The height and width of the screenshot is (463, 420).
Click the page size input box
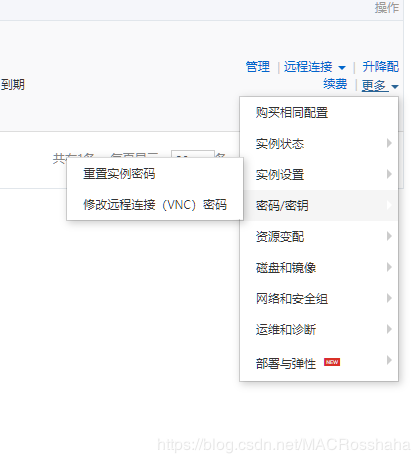coord(193,154)
